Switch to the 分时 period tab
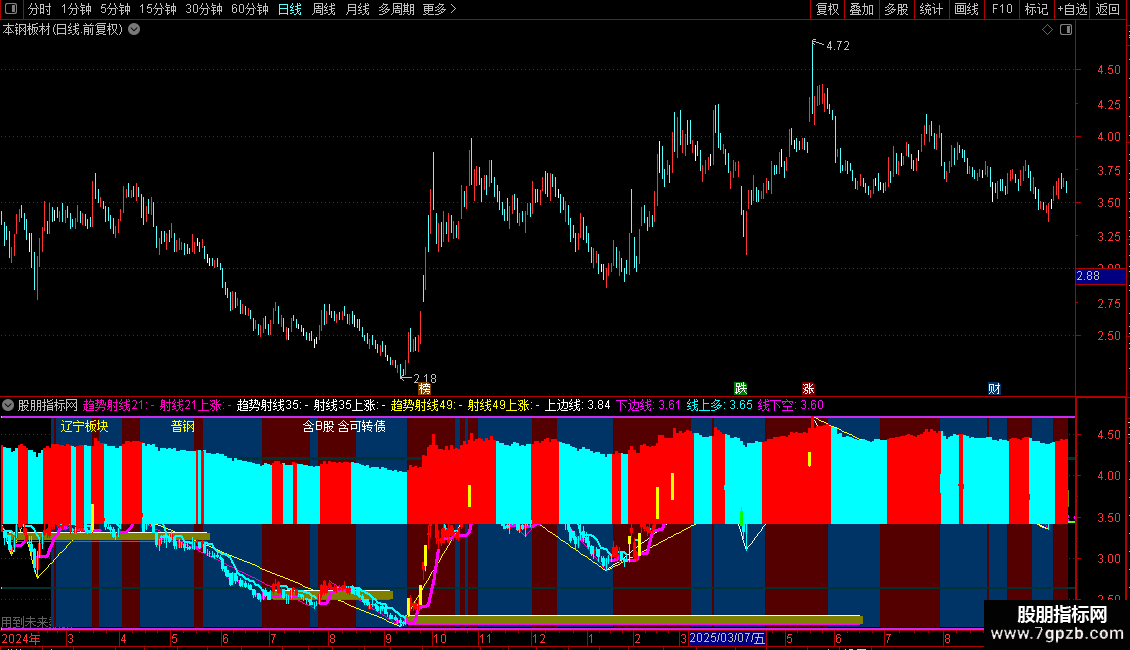The image size is (1130, 650). click(40, 9)
